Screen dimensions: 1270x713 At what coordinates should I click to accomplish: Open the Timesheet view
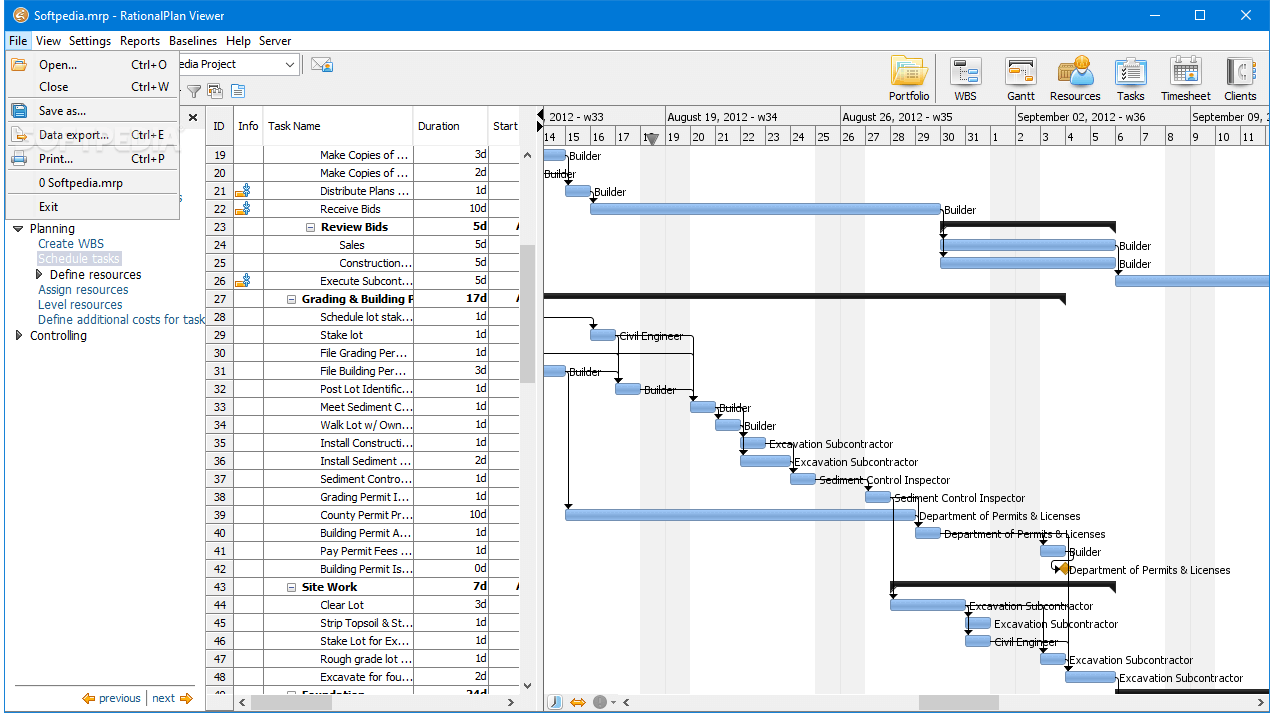pos(1186,79)
